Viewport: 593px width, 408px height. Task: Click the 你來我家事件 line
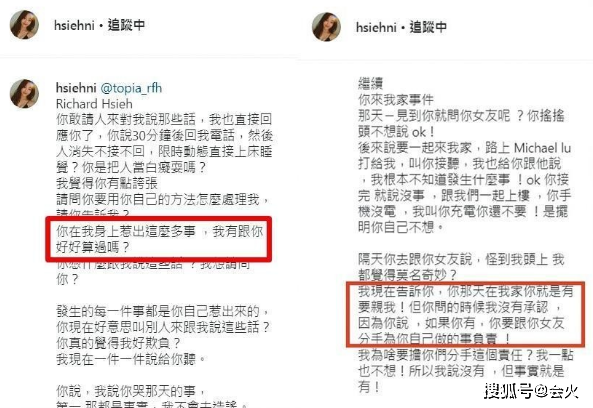396,100
